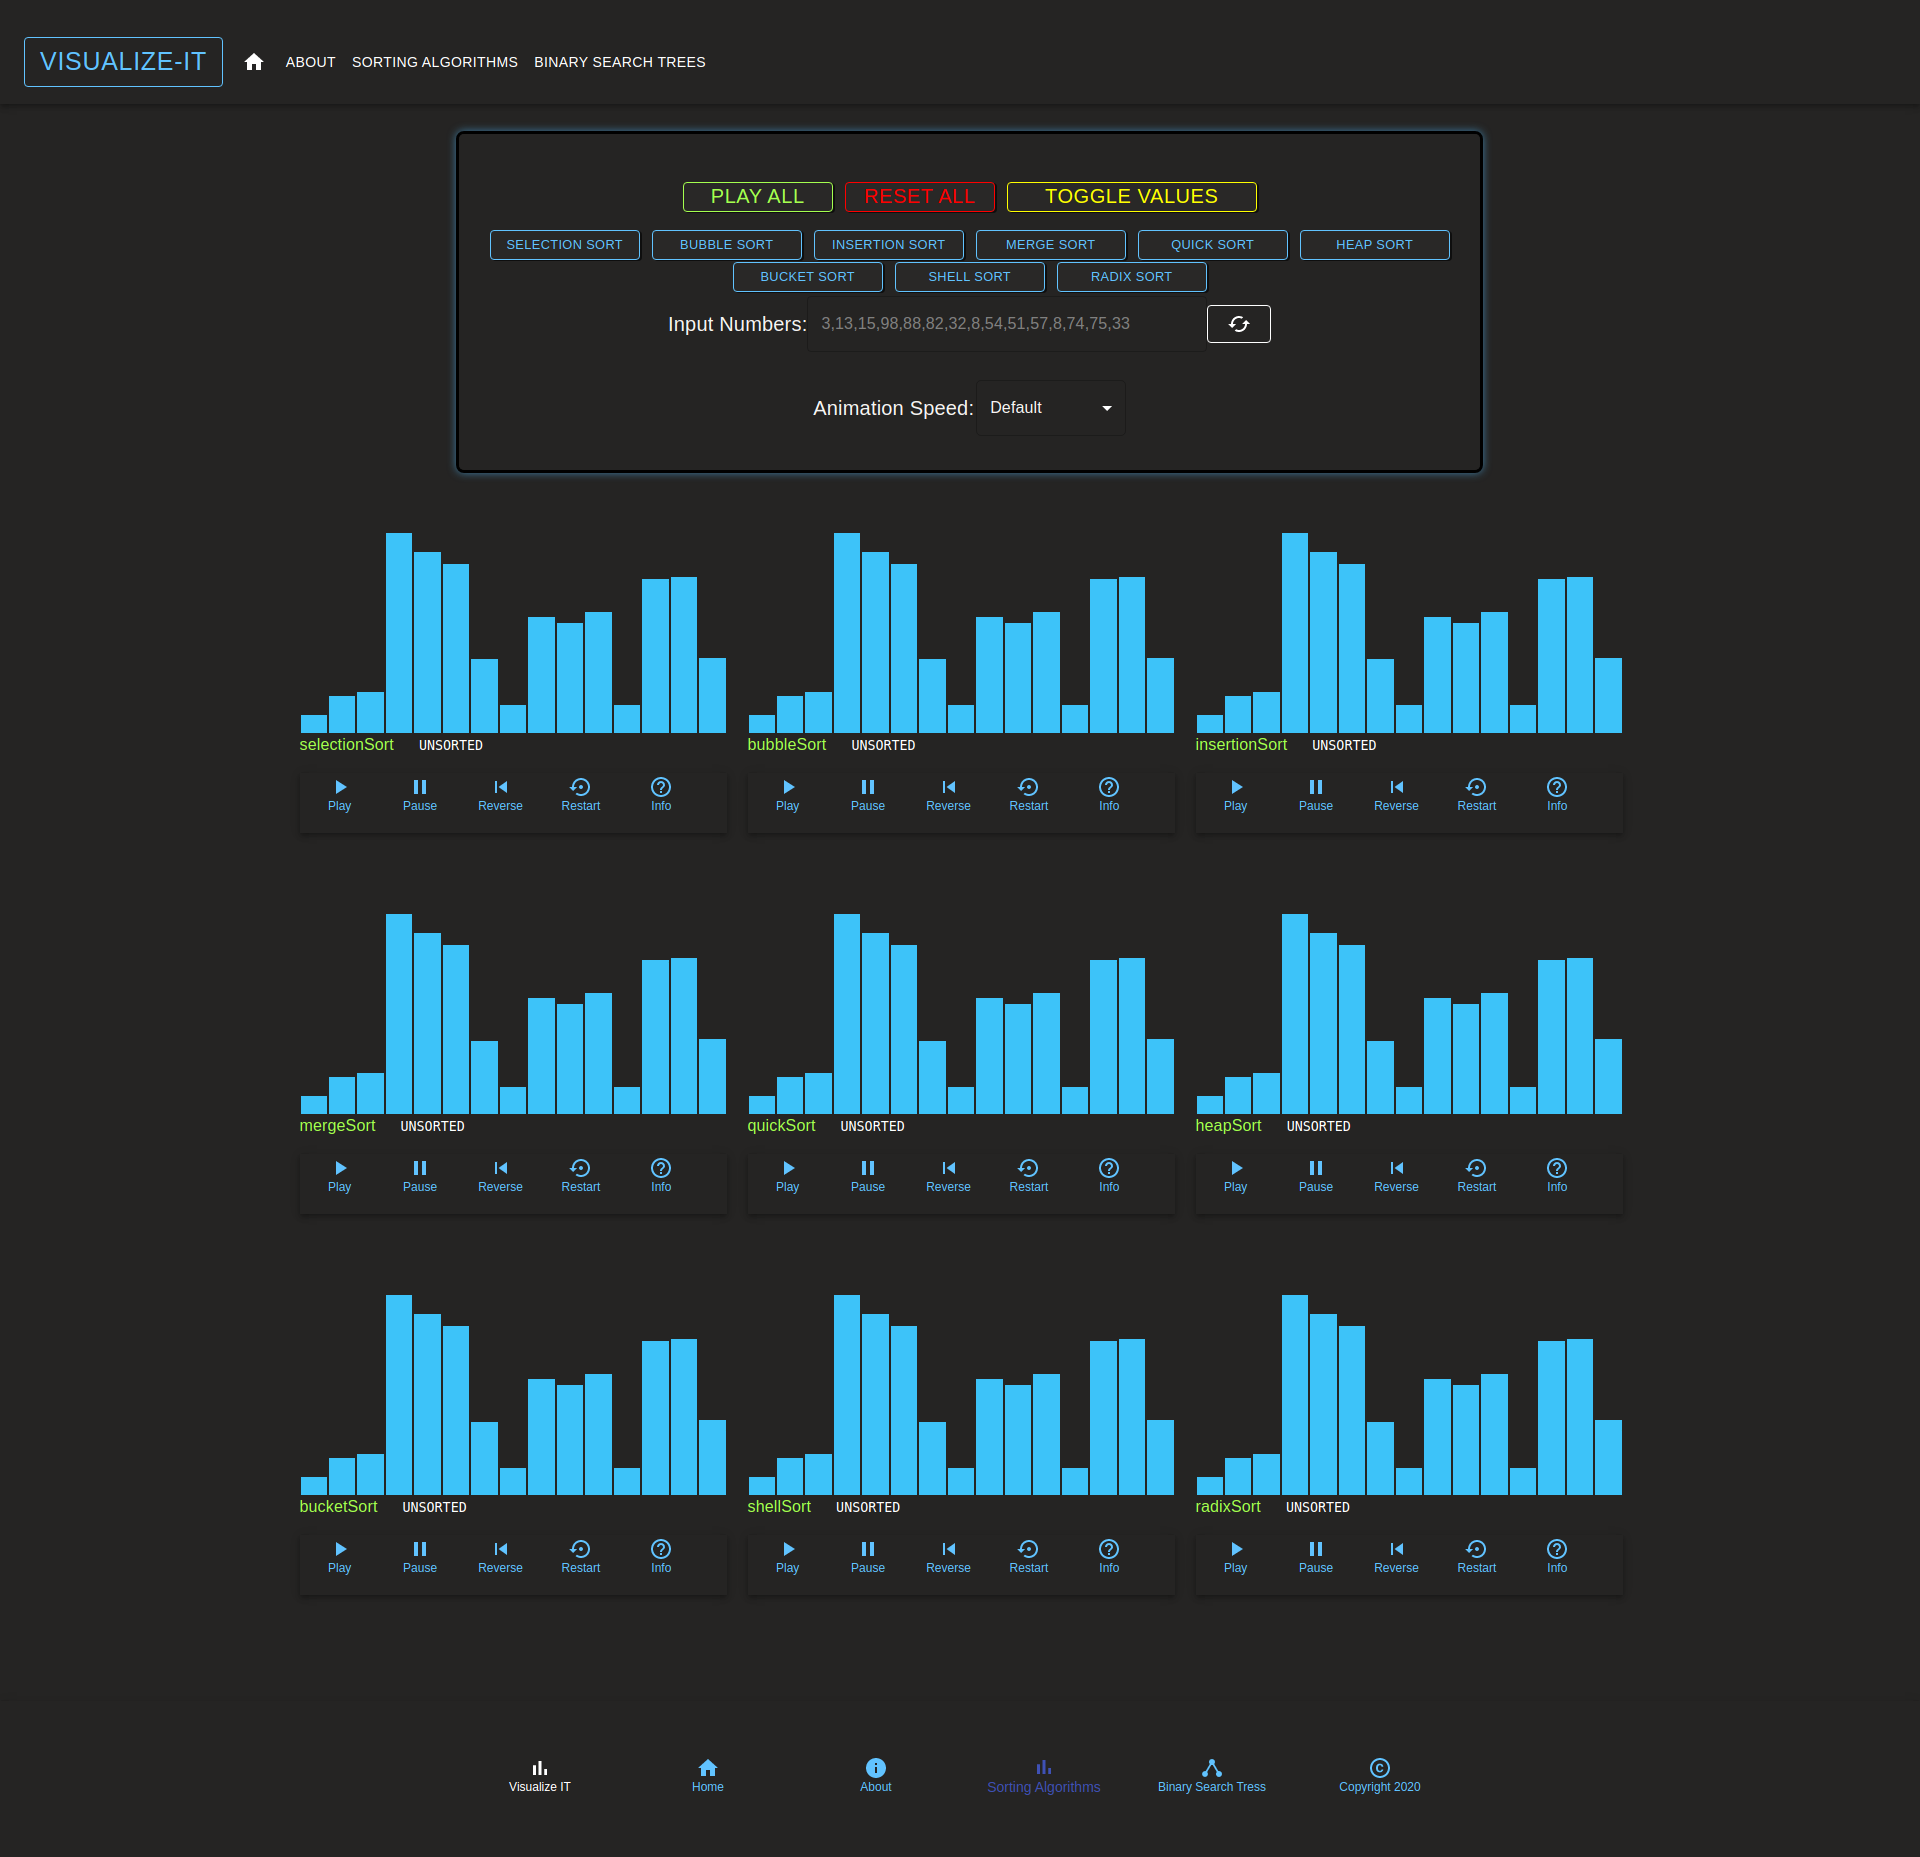Open Info for radixSort

[1557, 1557]
